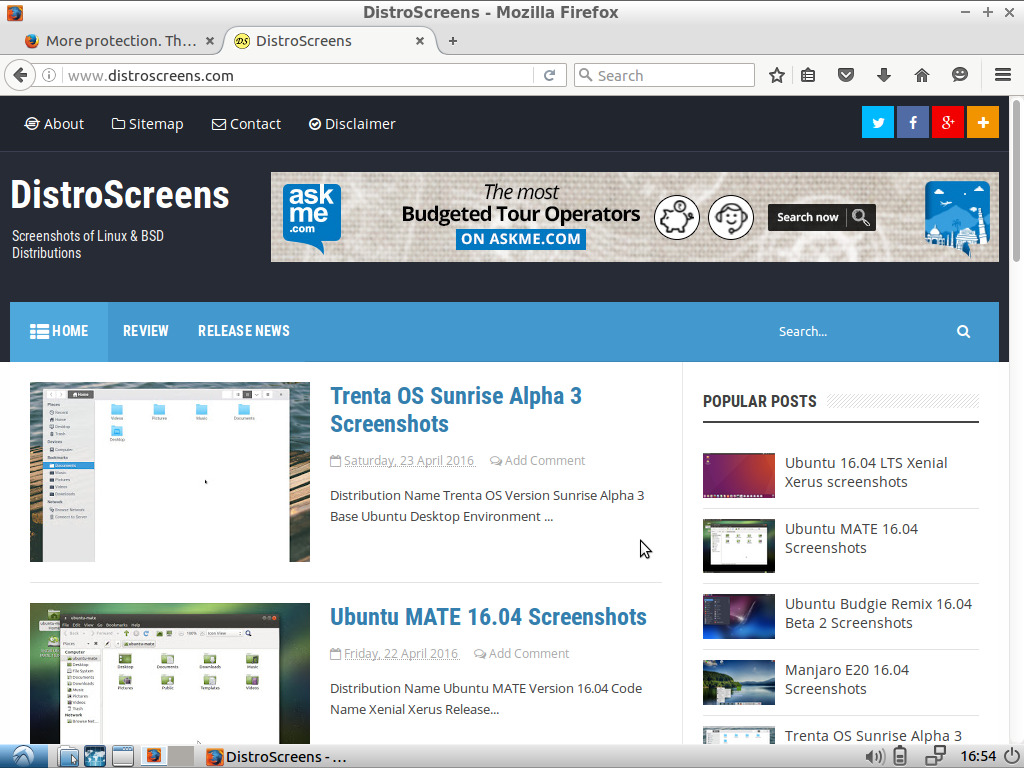This screenshot has height=768, width=1024.
Task: Open the Ubuntu MATE post thumbnail
Action: [x=170, y=673]
